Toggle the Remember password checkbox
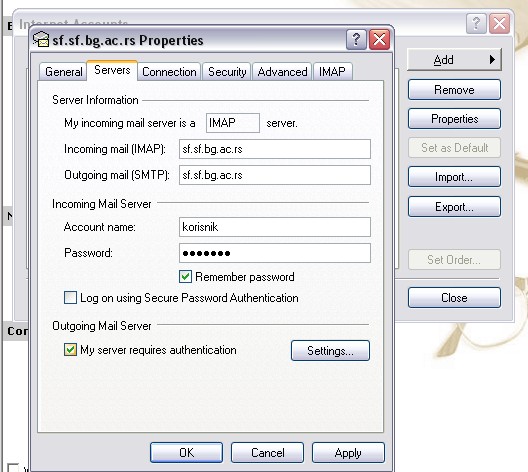 click(186, 277)
